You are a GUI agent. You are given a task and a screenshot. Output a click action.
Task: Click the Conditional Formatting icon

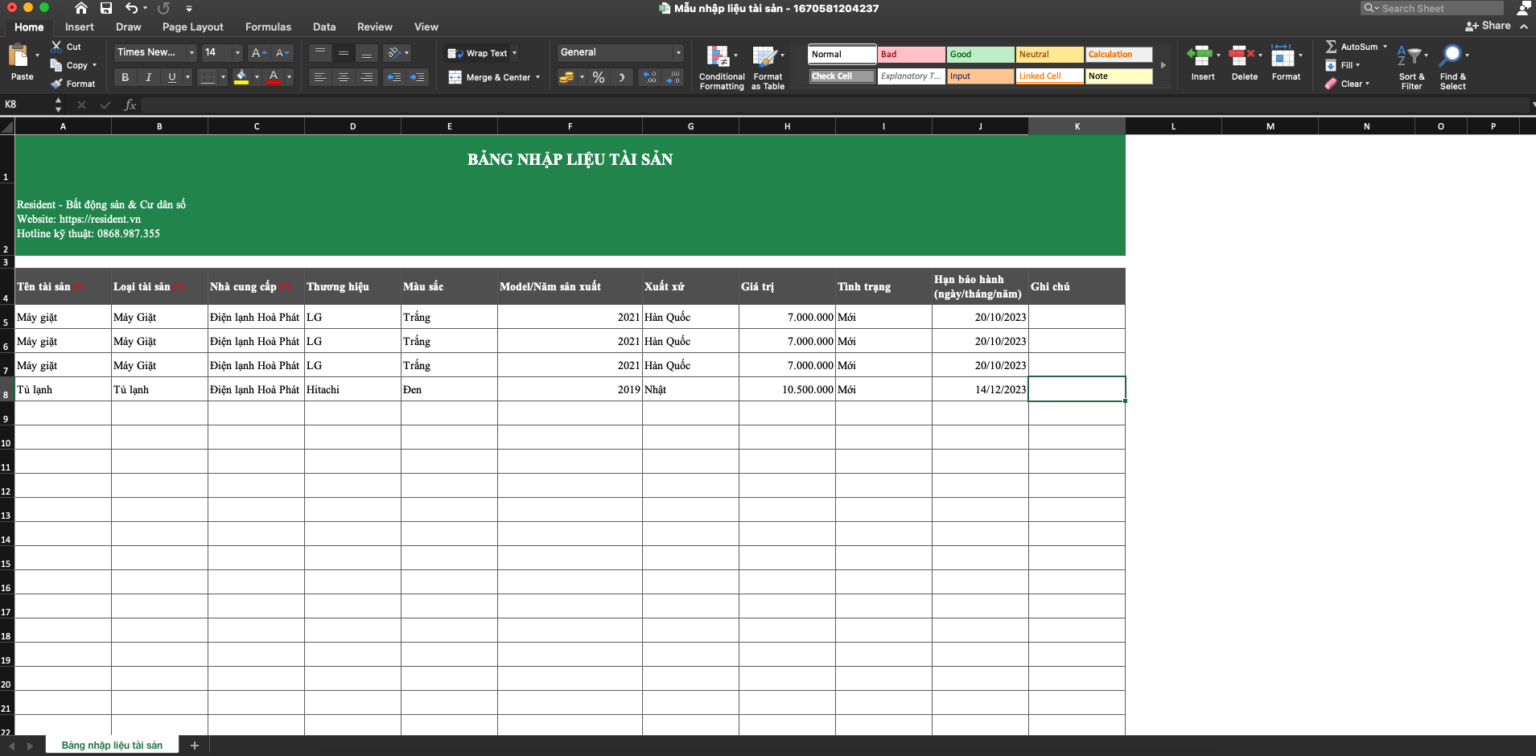719,57
